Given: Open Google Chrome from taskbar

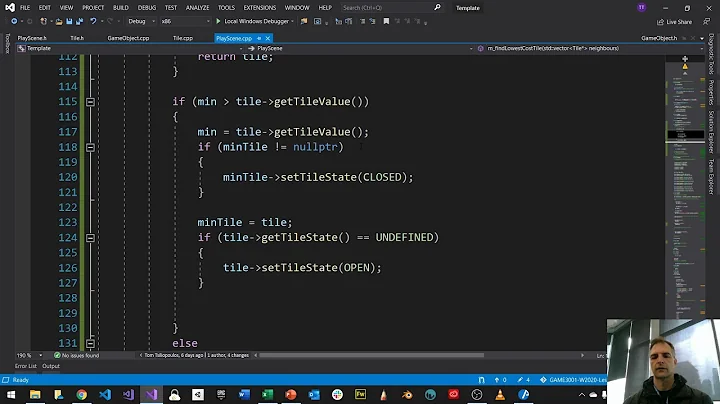Looking at the screenshot, I should point(82,394).
